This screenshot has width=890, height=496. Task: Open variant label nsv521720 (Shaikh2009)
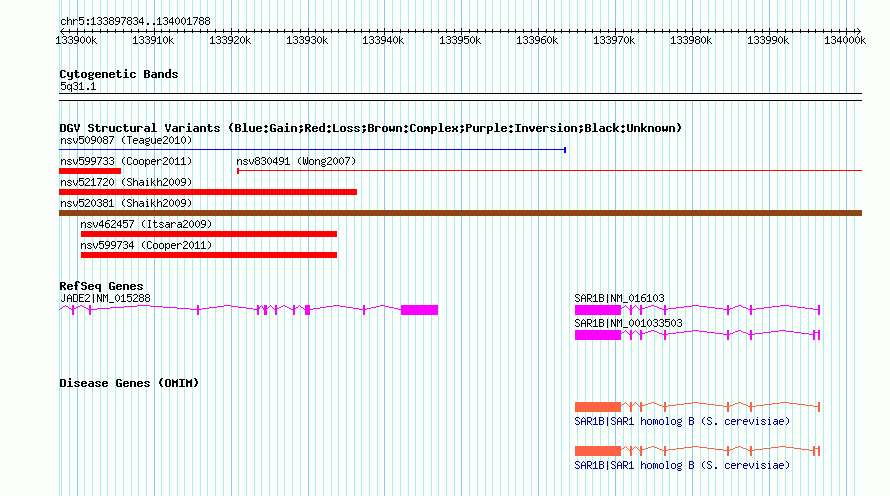(x=126, y=182)
